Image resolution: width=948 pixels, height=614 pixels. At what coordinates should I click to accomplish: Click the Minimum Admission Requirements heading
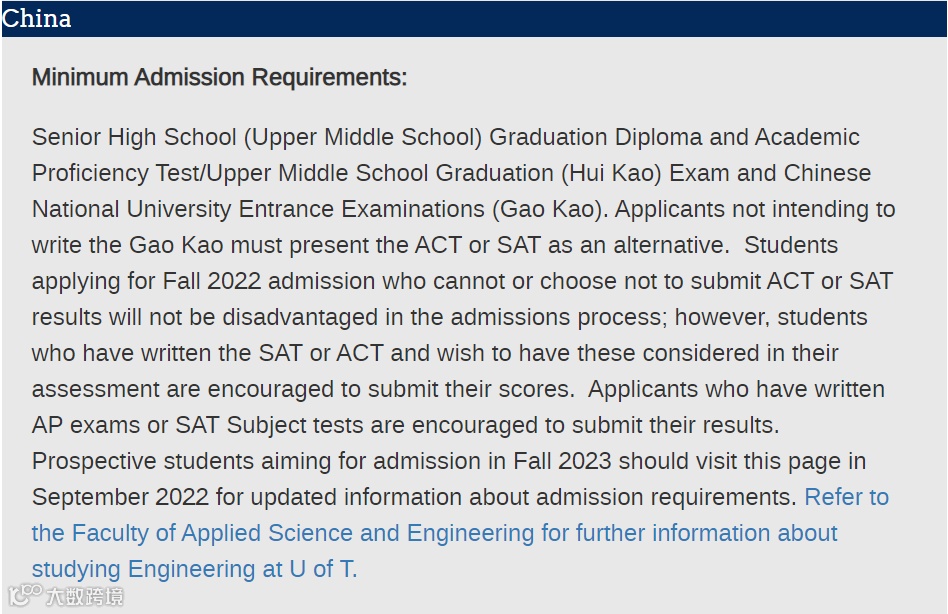219,77
